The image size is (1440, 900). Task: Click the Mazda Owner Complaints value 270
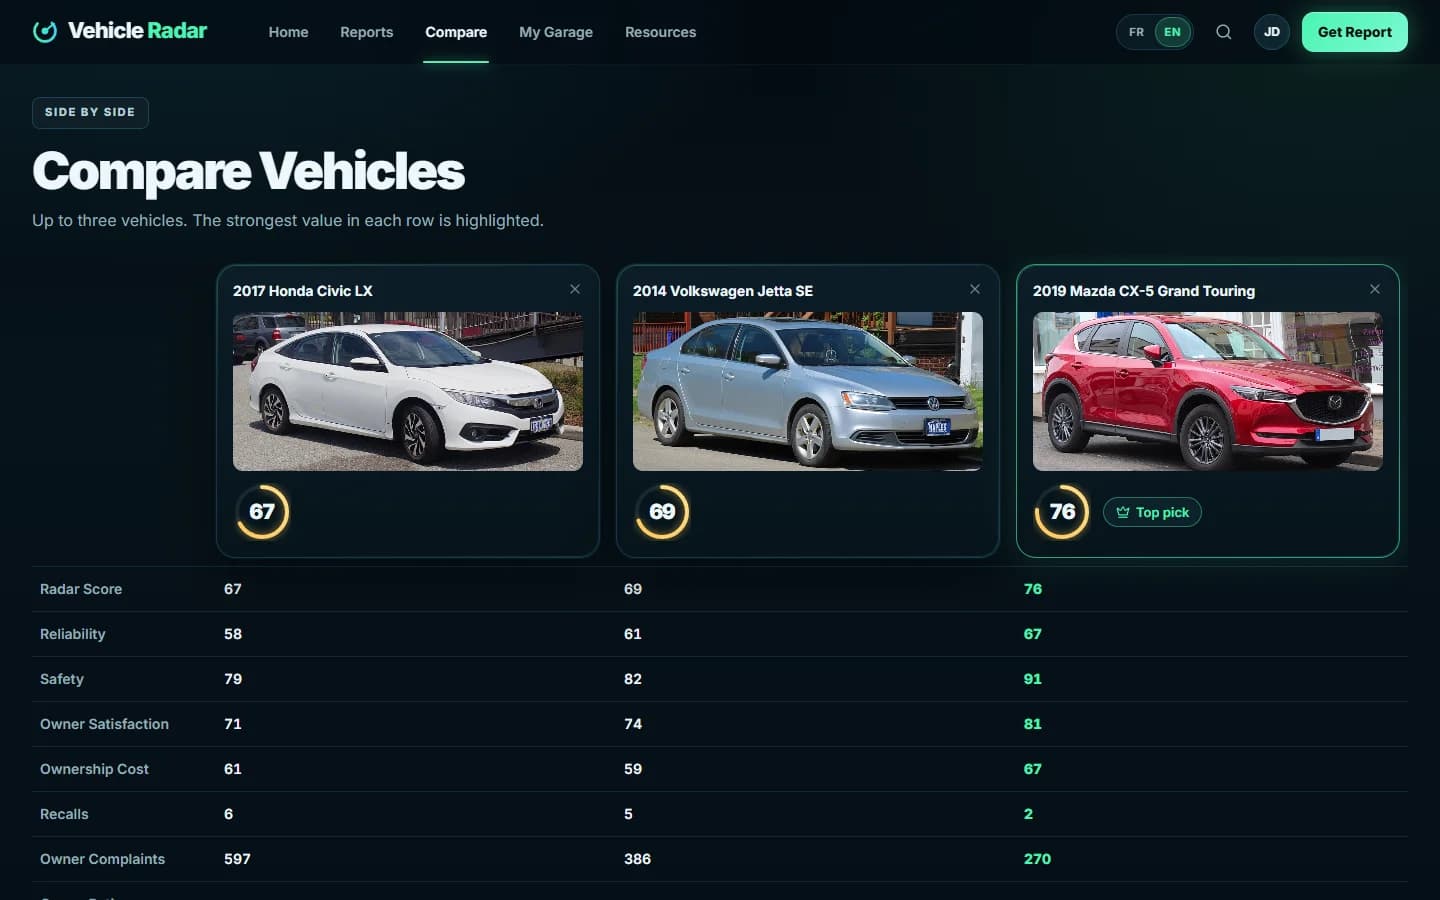(x=1037, y=859)
